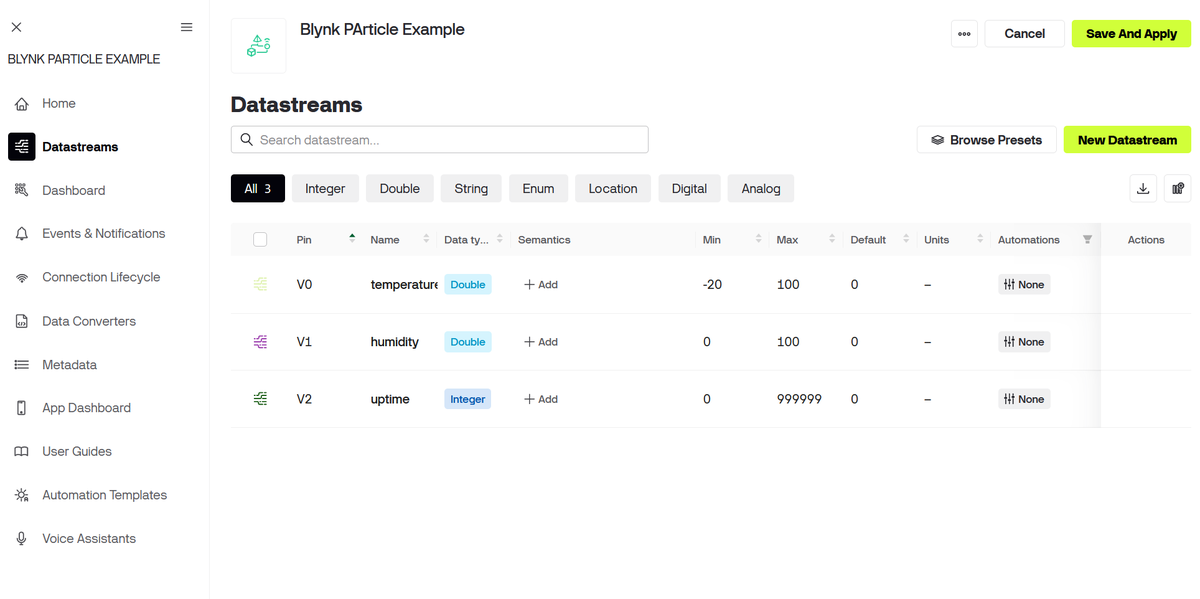Viewport: 1200px width, 599px height.
Task: Click the Automation Templates icon
Action: click(x=22, y=495)
